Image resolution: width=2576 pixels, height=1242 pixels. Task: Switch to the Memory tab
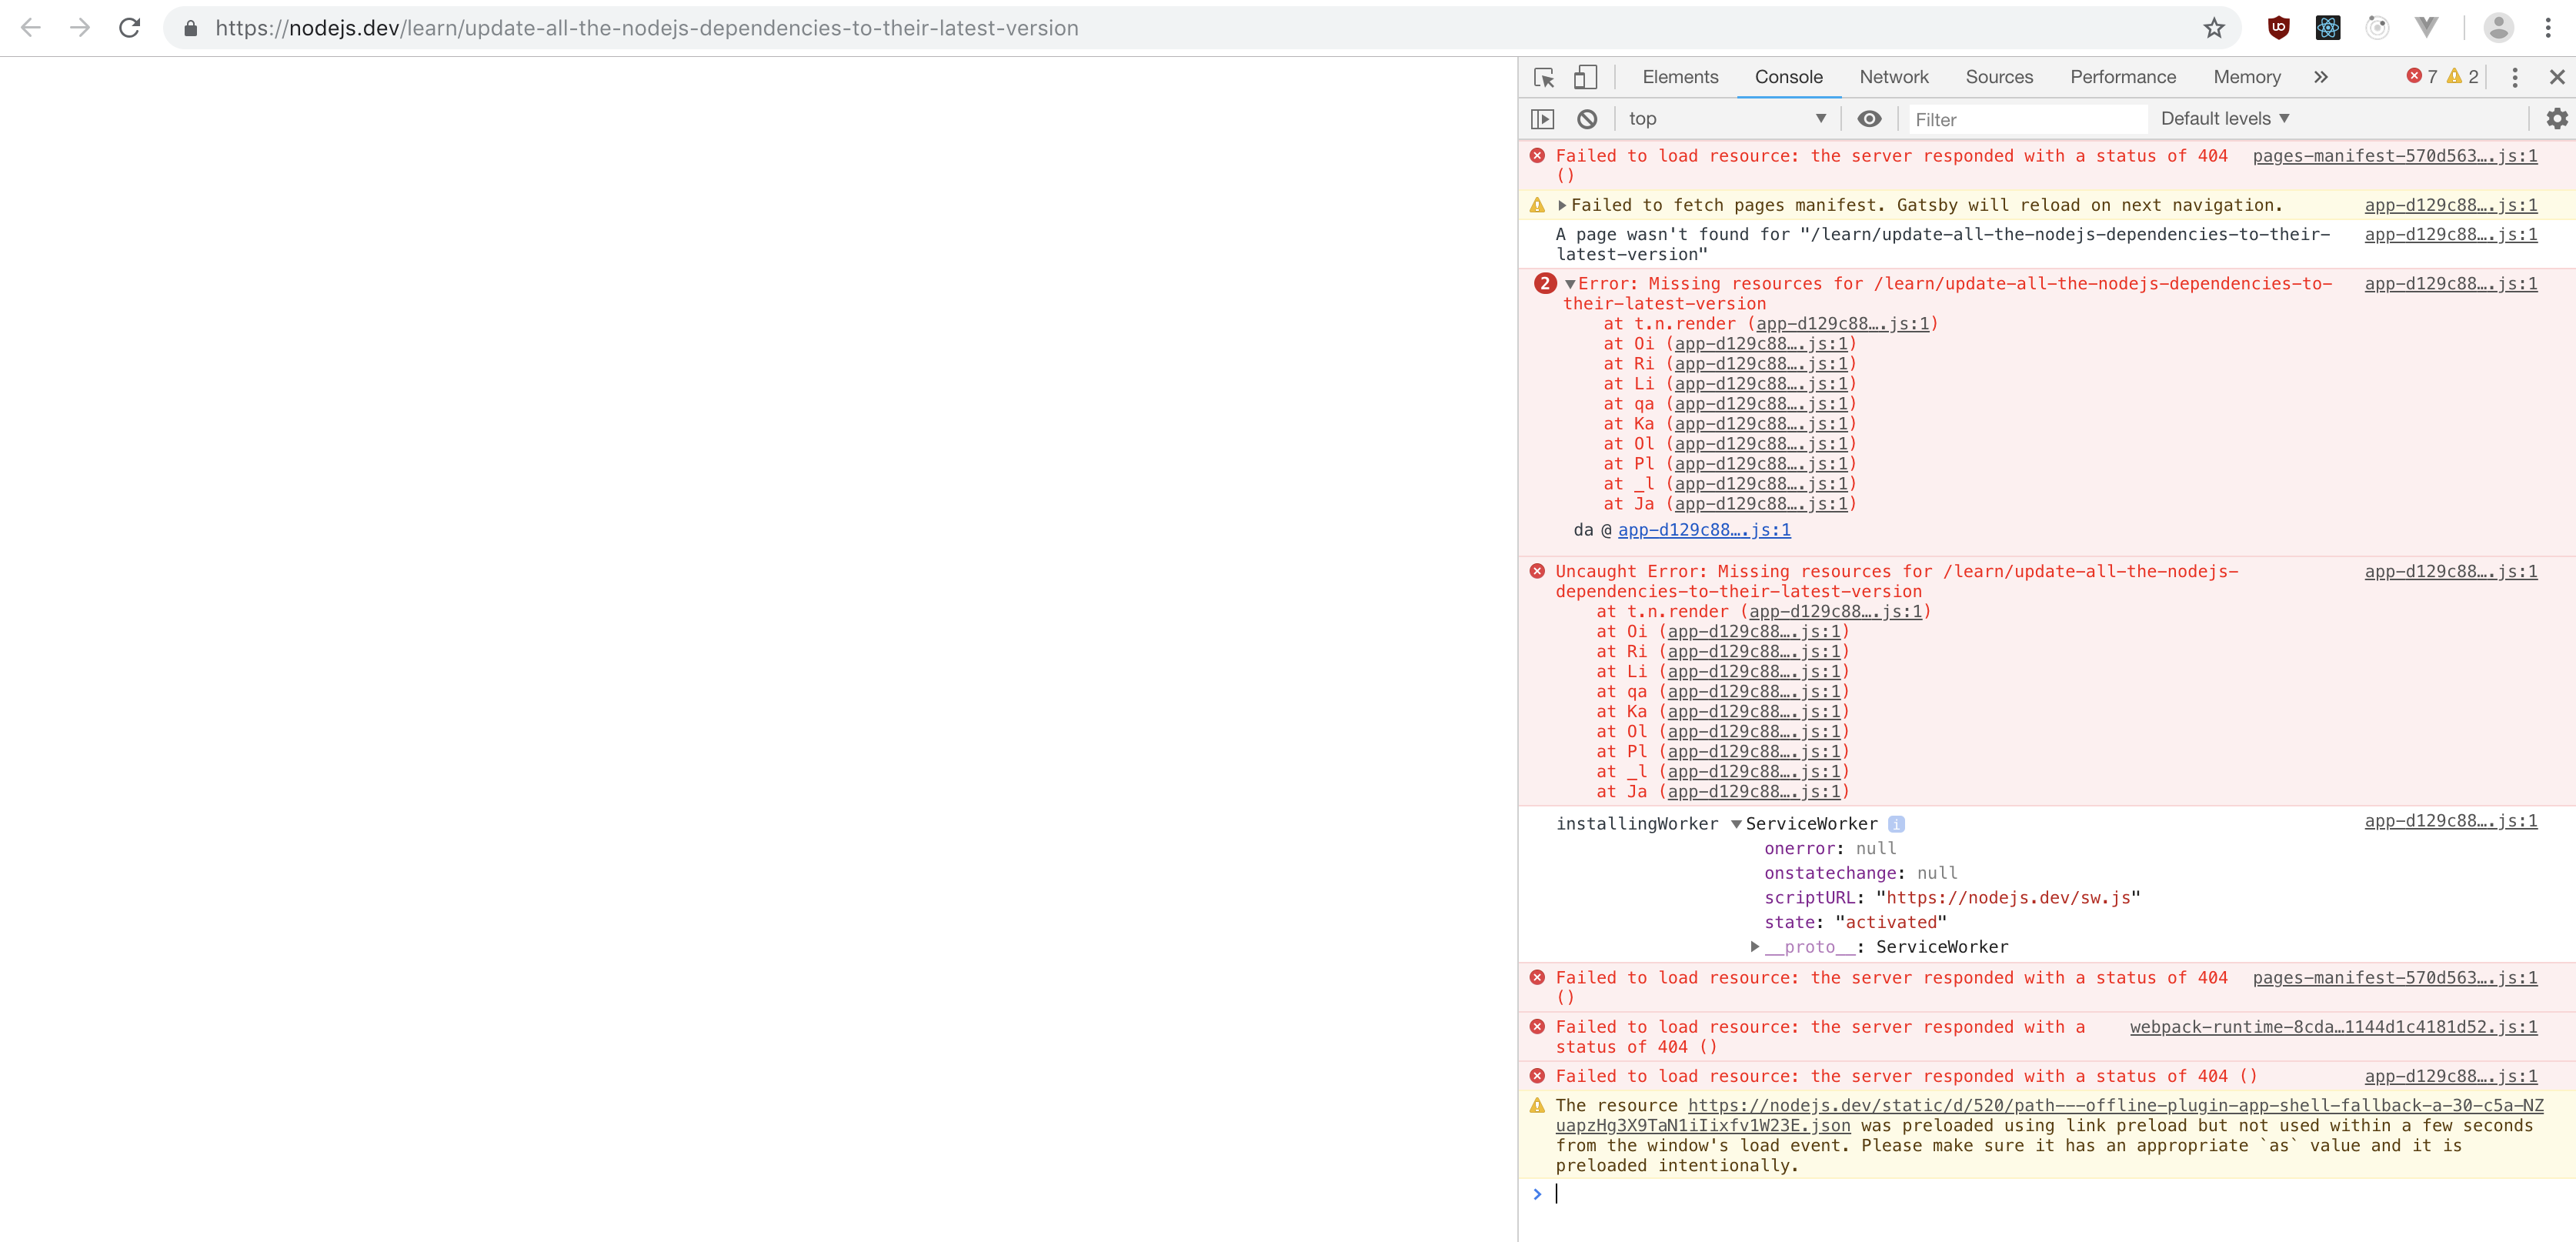(2247, 77)
